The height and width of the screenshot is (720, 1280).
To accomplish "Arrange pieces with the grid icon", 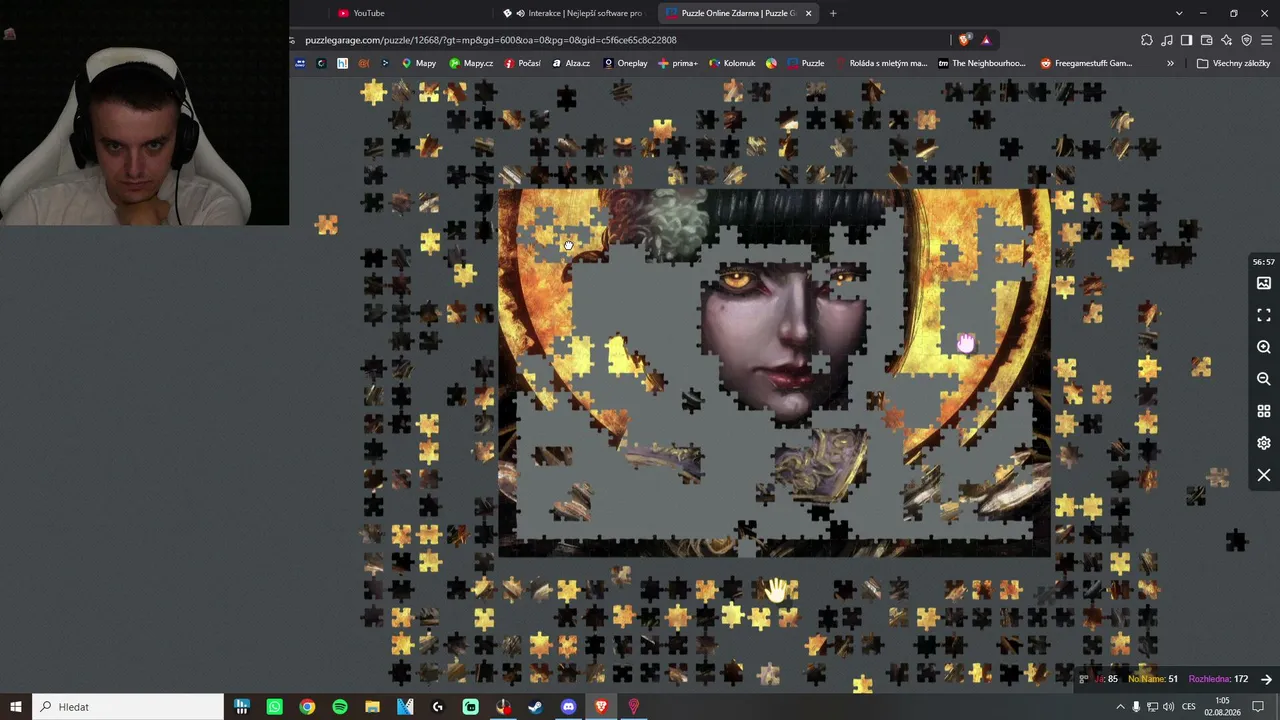I will (x=1264, y=411).
